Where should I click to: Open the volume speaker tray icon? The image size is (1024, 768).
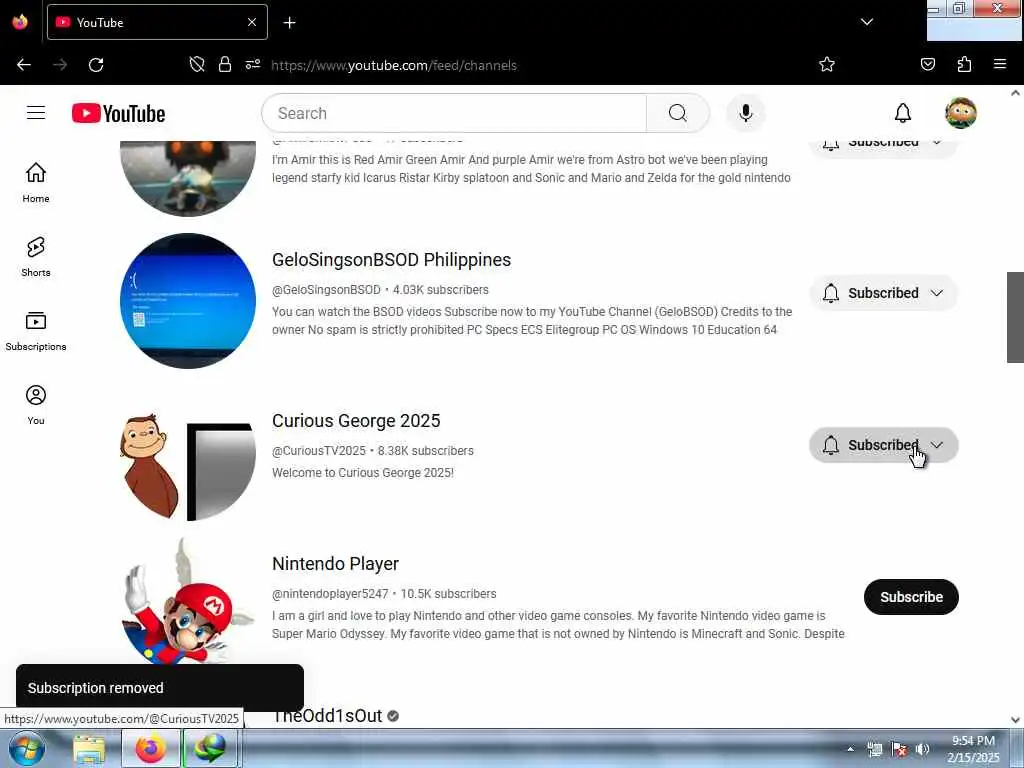click(x=922, y=749)
